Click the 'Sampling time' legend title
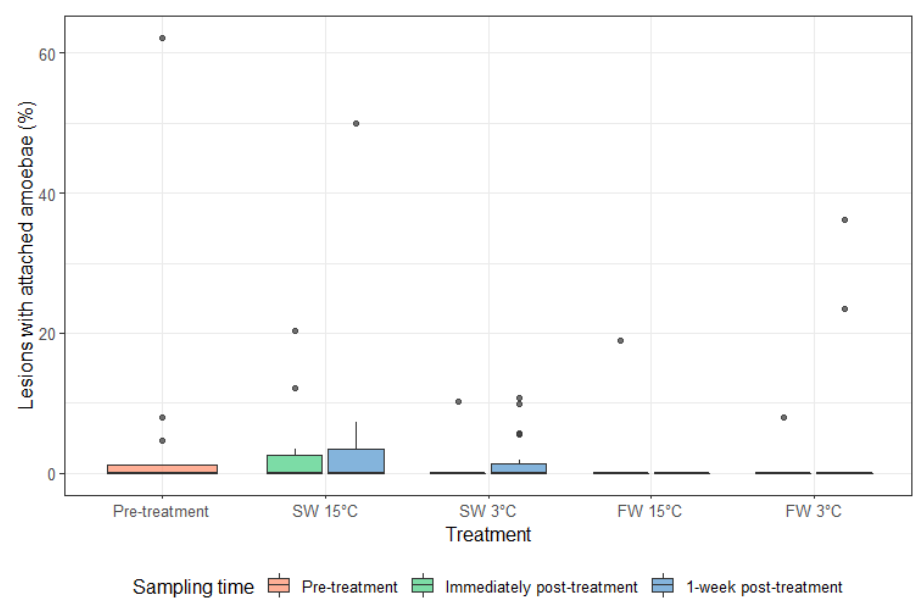 pyautogui.click(x=193, y=587)
